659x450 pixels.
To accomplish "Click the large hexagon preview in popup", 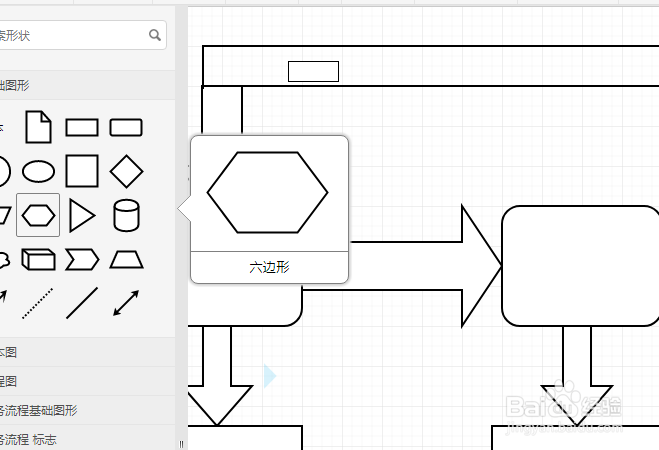I will 267,192.
